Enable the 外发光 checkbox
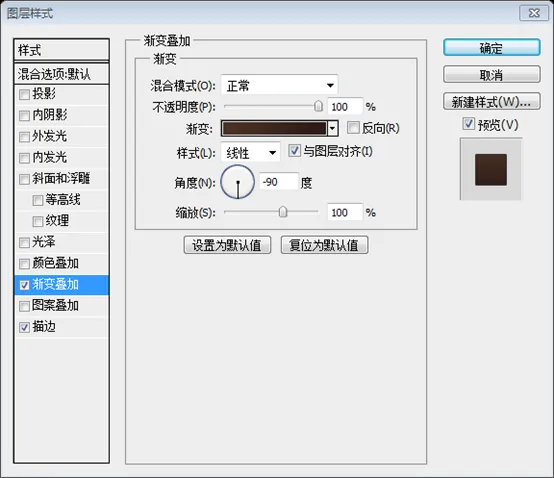The height and width of the screenshot is (478, 554). tap(24, 137)
